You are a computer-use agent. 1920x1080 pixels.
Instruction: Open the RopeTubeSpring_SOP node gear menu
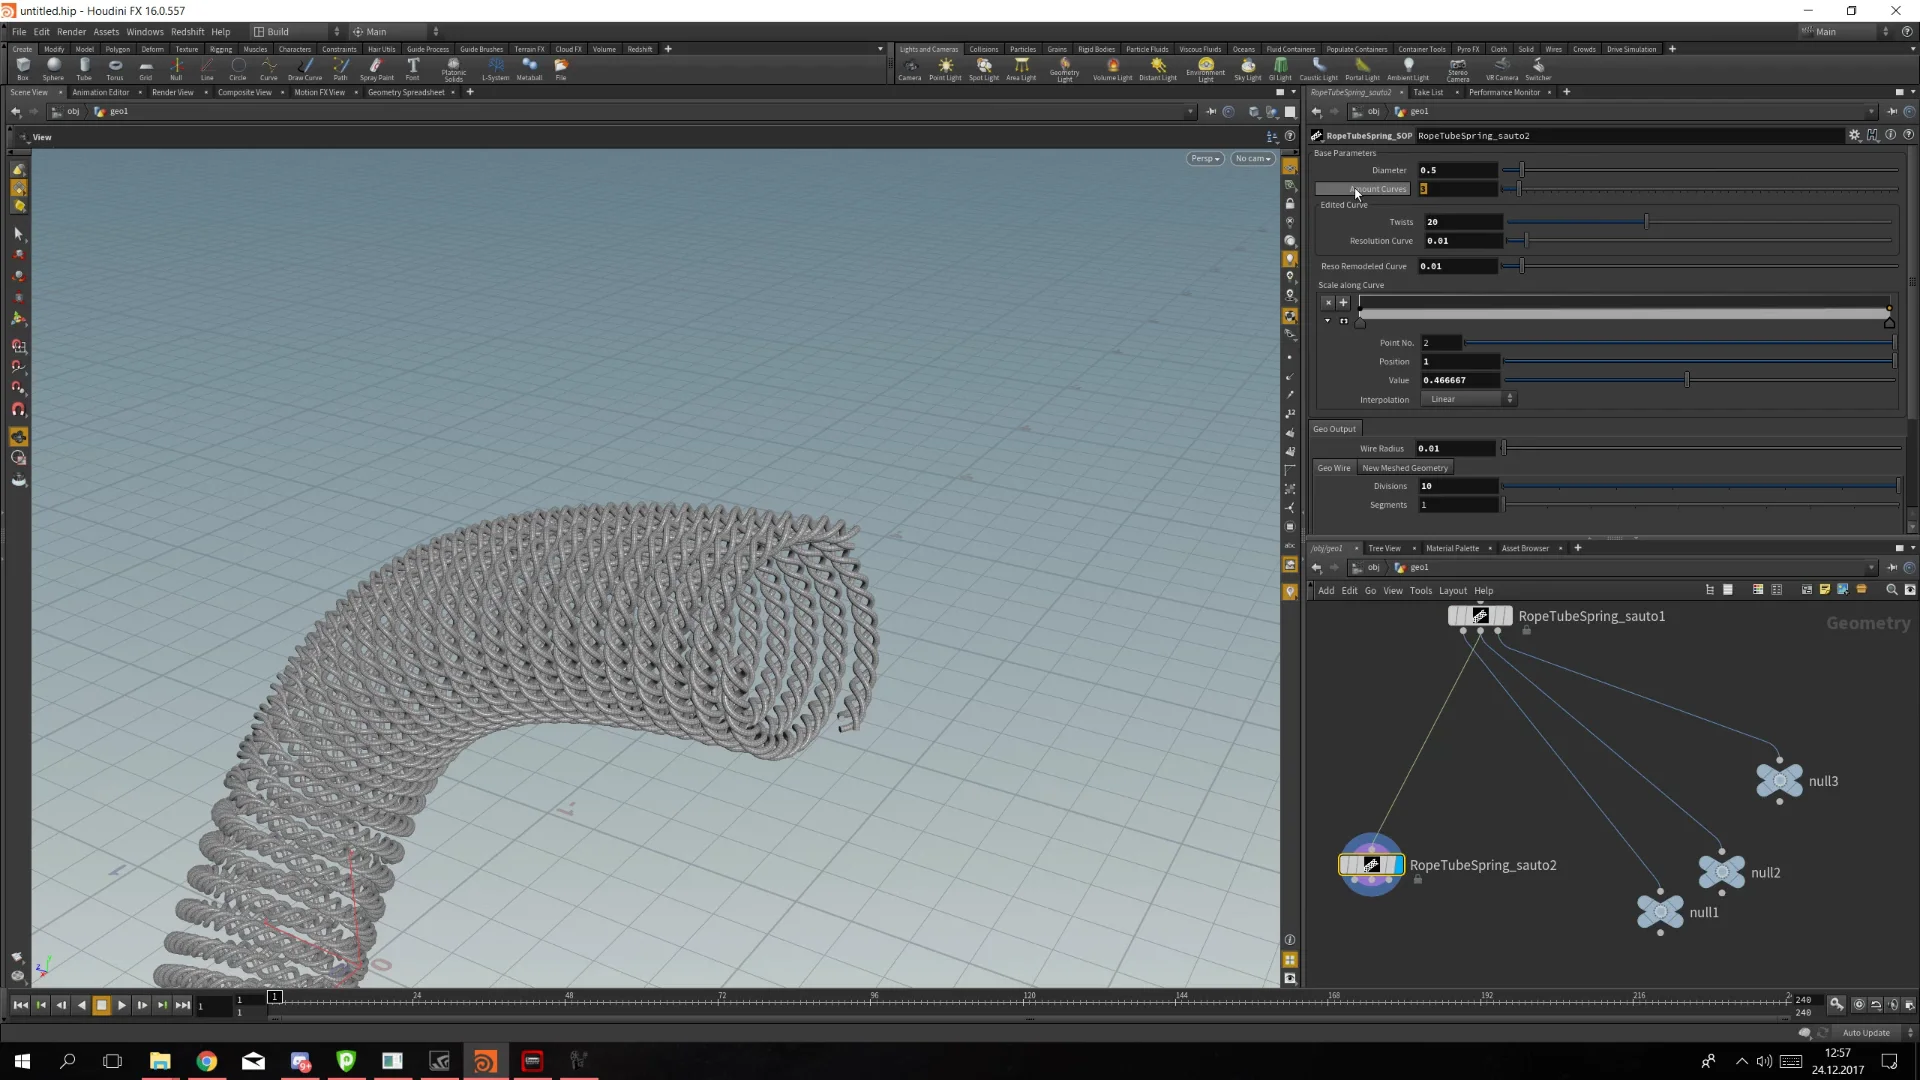point(1854,135)
